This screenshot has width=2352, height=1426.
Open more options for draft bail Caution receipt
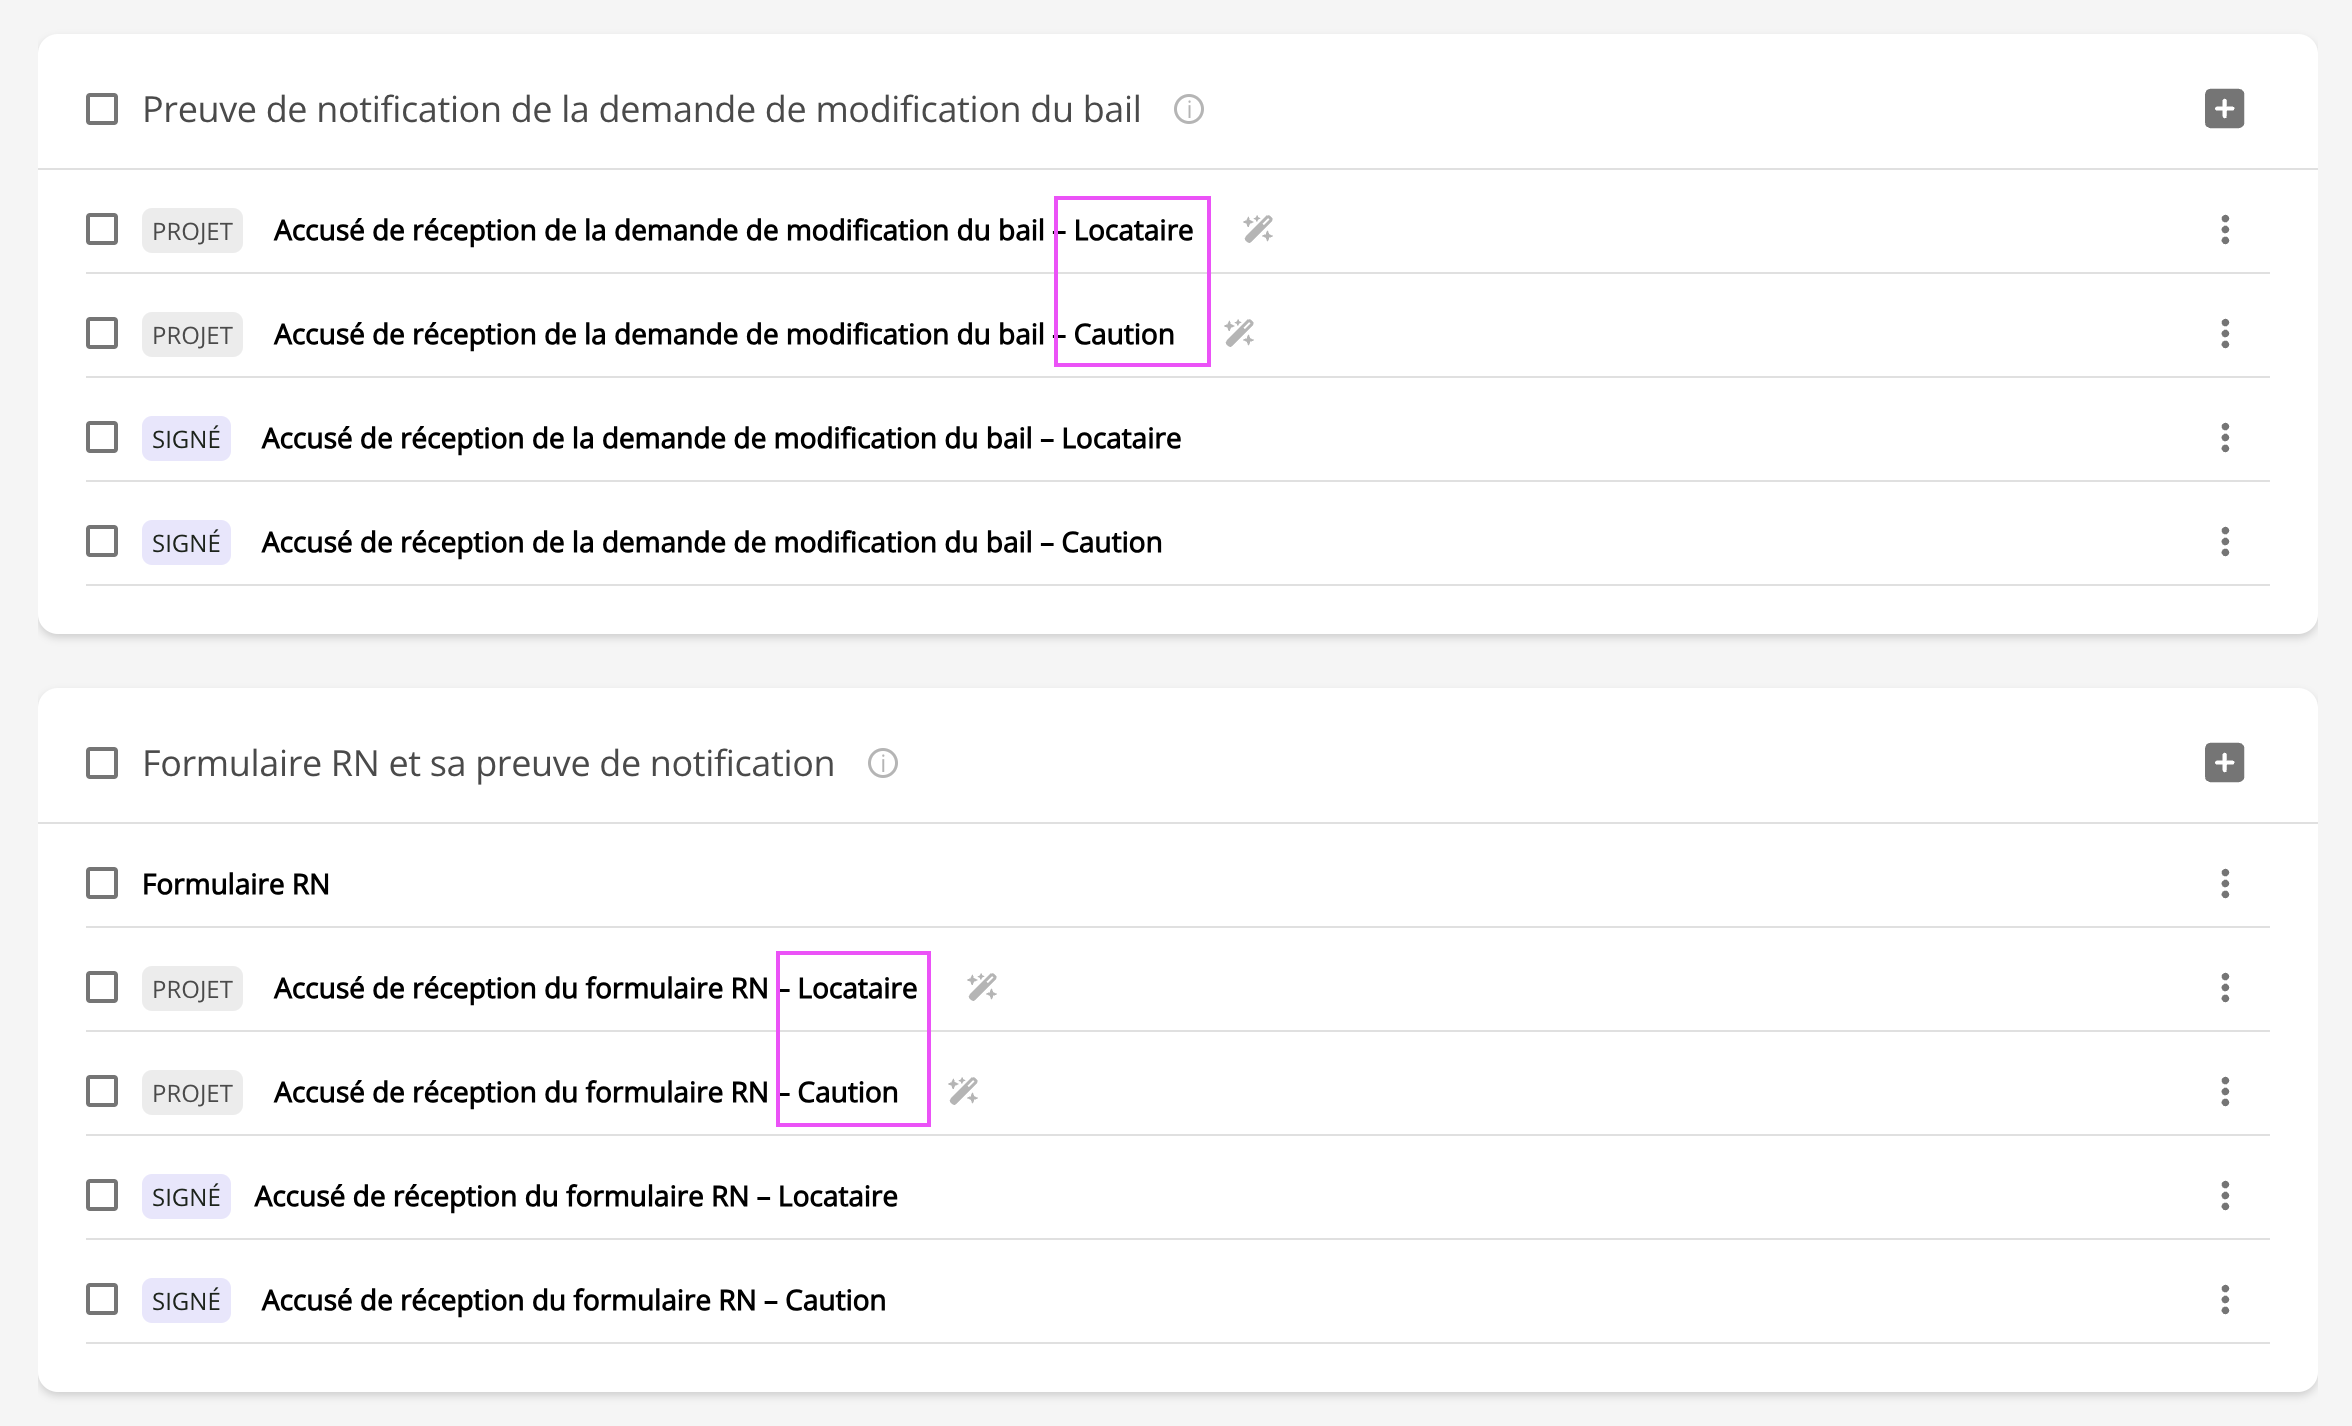[x=2225, y=334]
